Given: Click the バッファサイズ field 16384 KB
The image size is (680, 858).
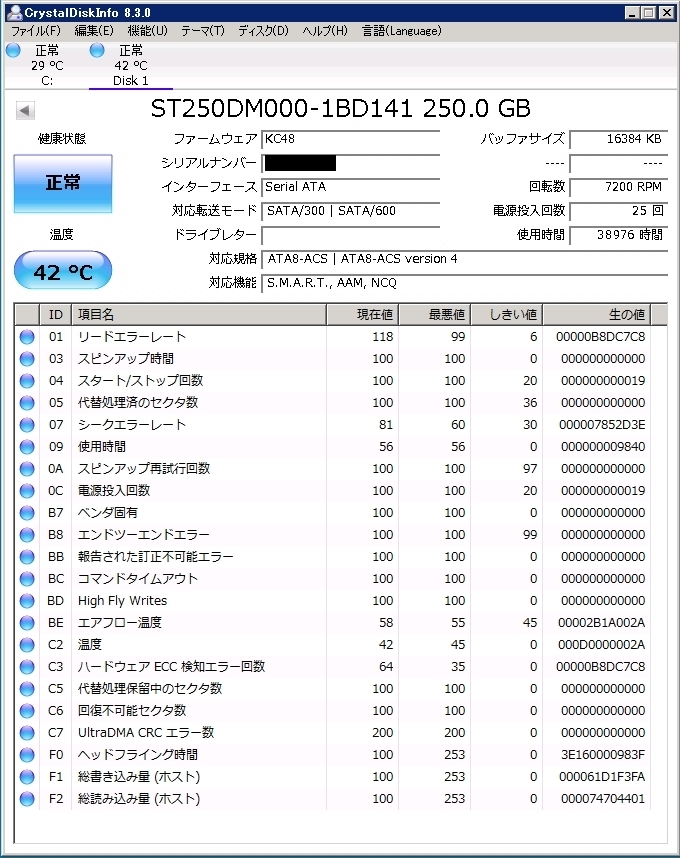Looking at the screenshot, I should point(618,139).
